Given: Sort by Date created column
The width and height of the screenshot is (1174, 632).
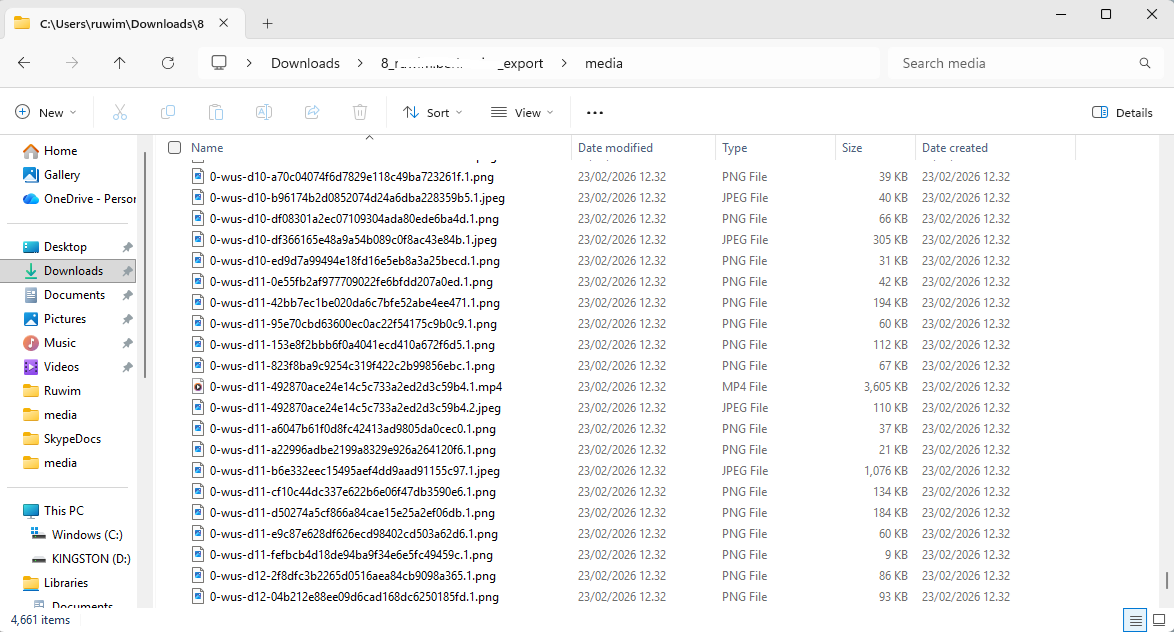Looking at the screenshot, I should coord(955,148).
